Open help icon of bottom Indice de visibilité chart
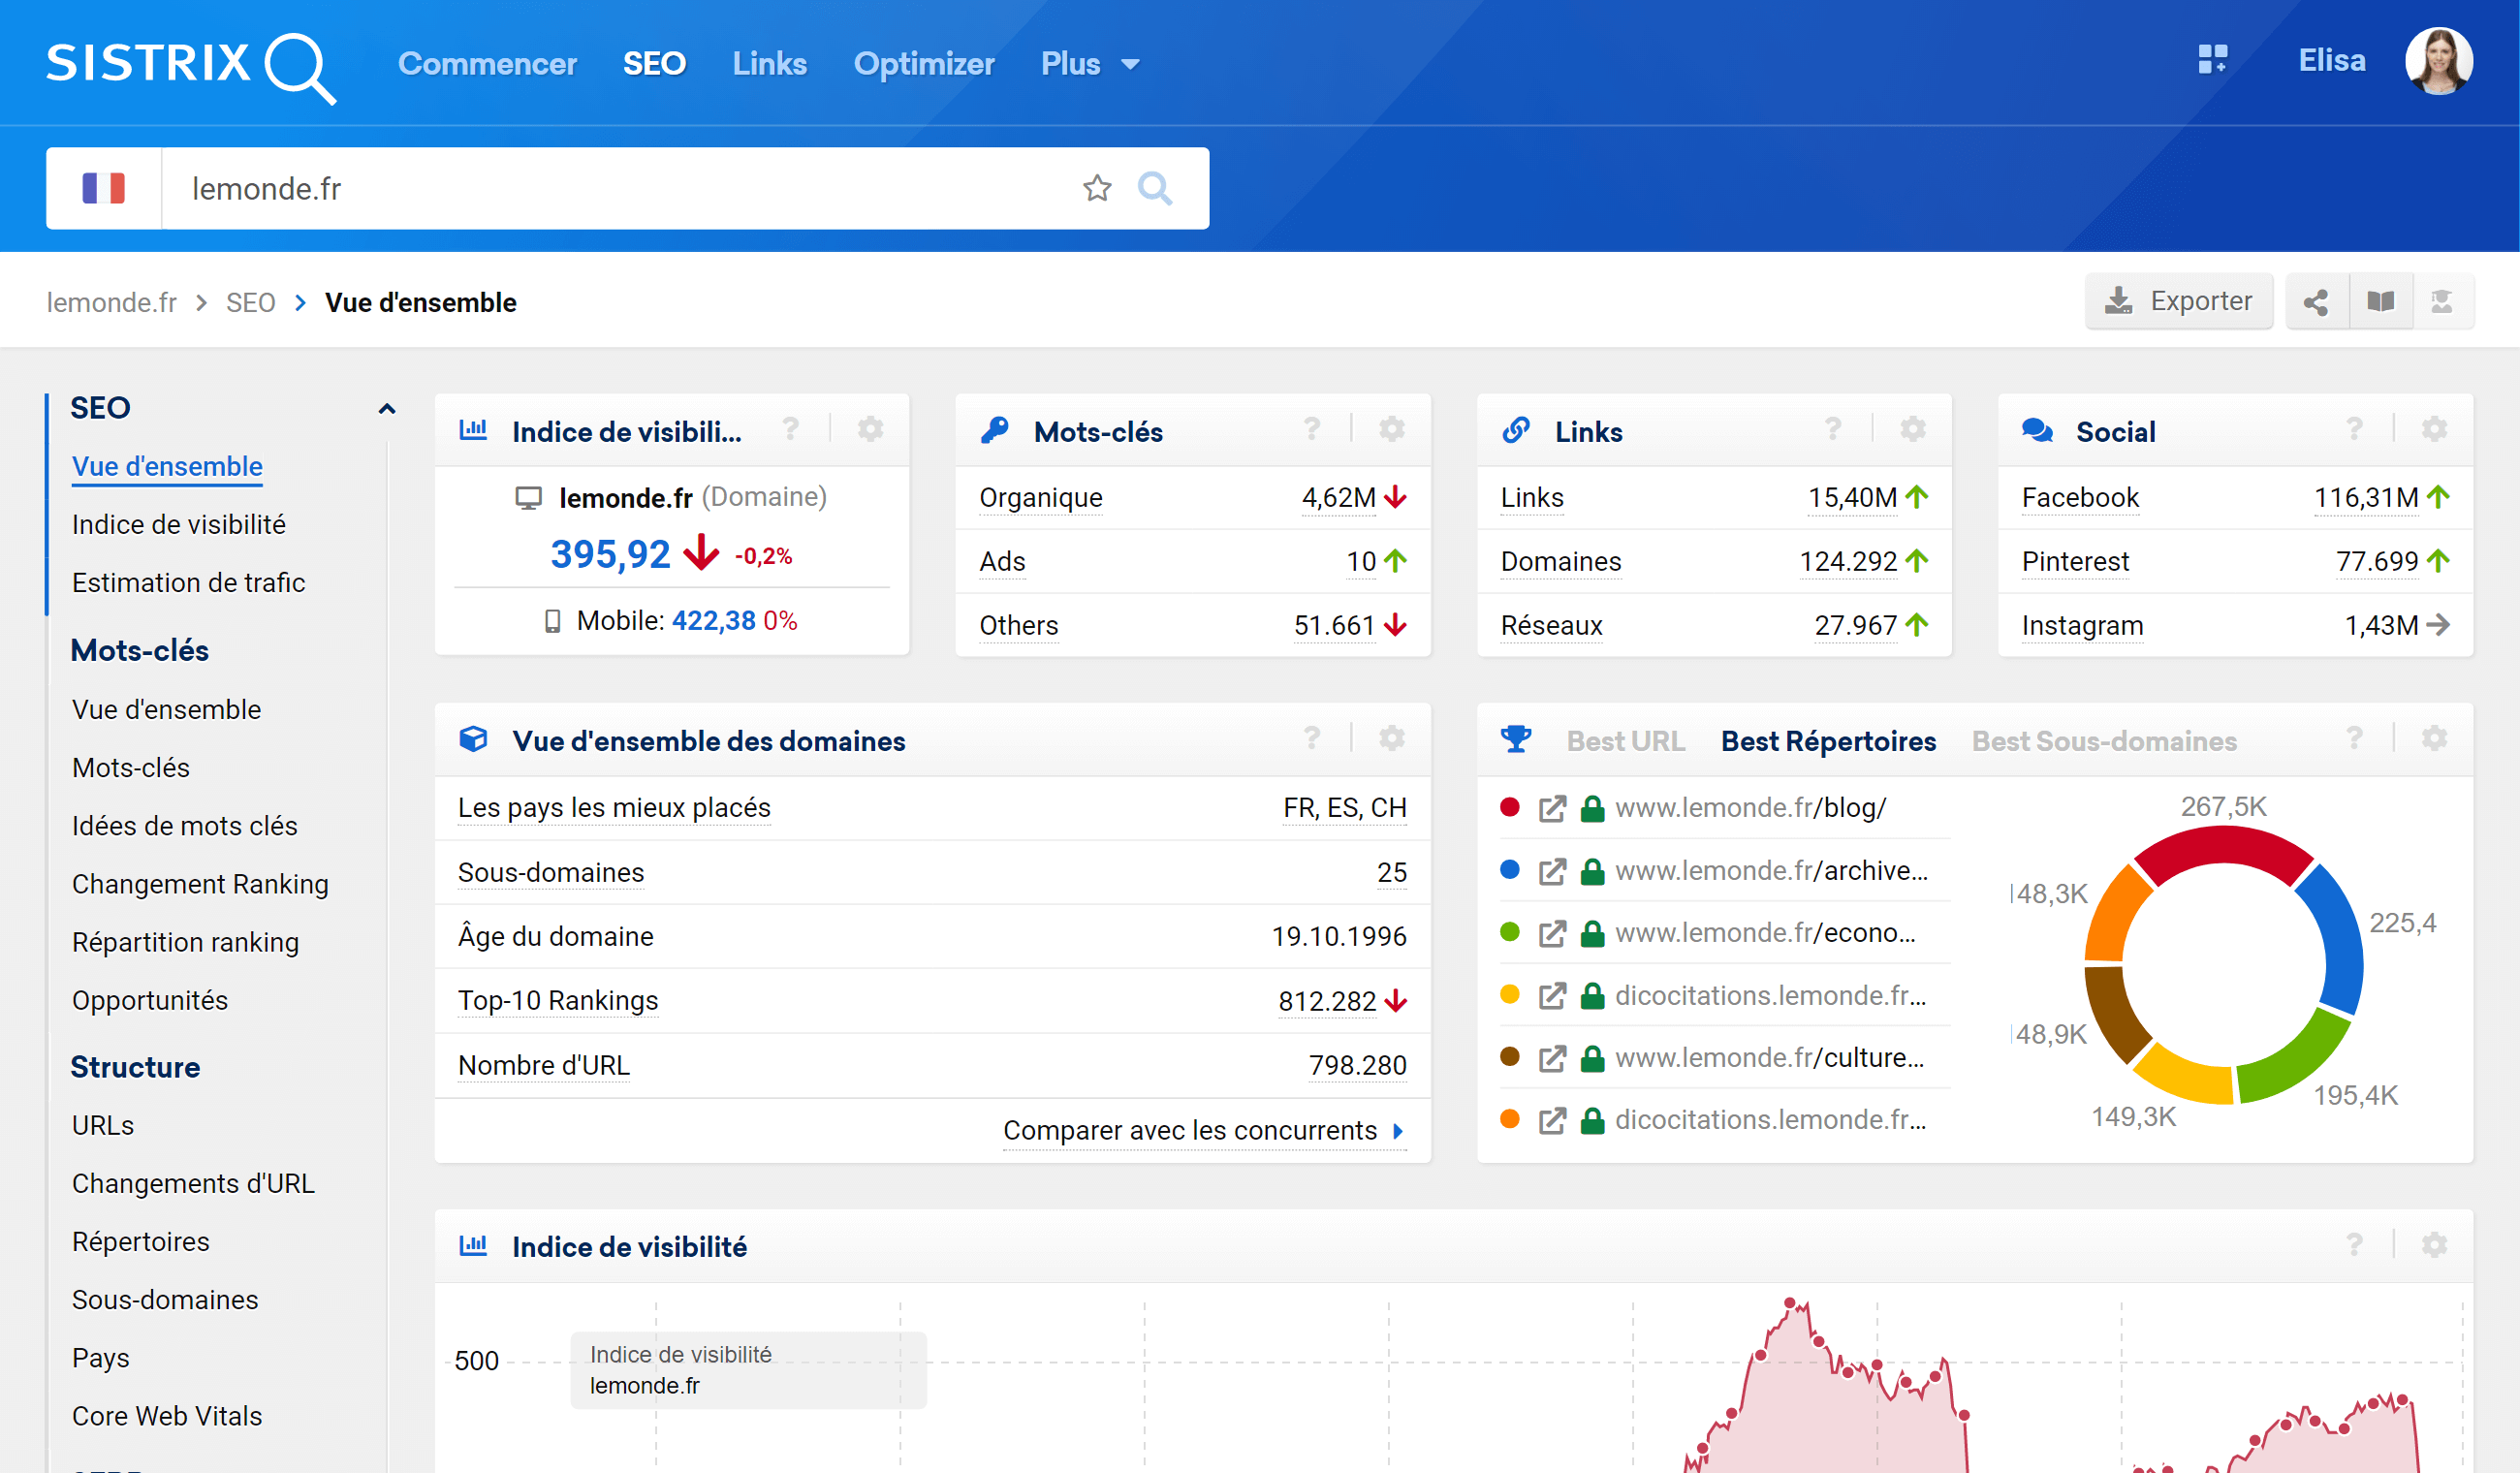 [2355, 1245]
